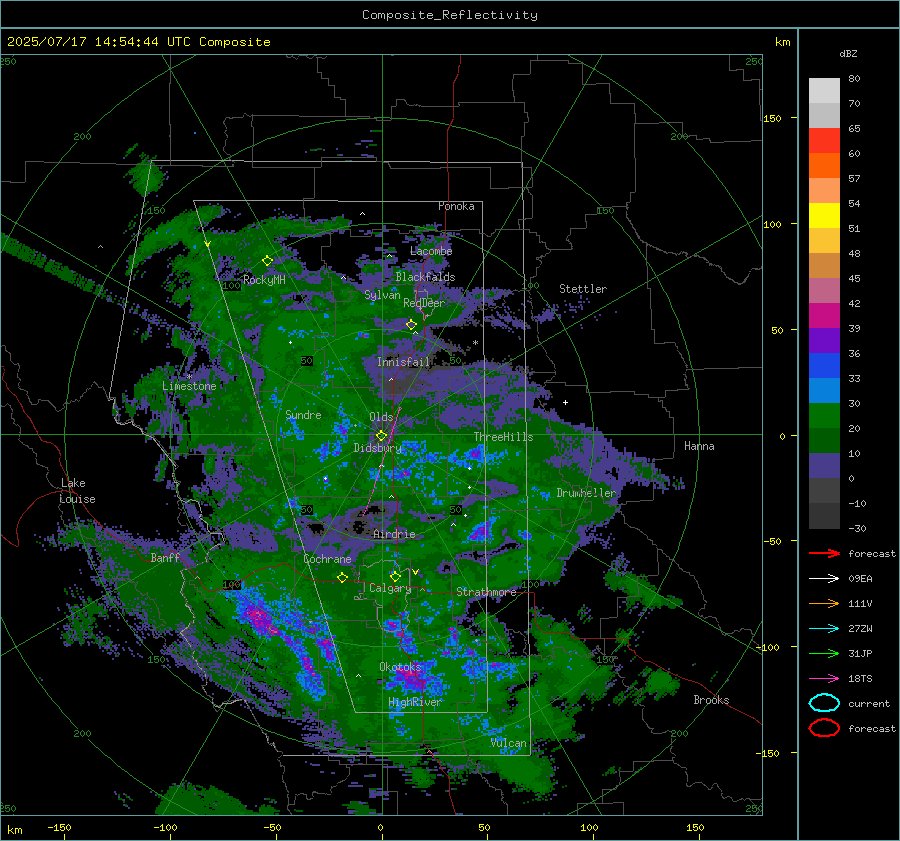Click the HighRiver town label
Viewport: 900px width, 841px height.
coord(415,702)
